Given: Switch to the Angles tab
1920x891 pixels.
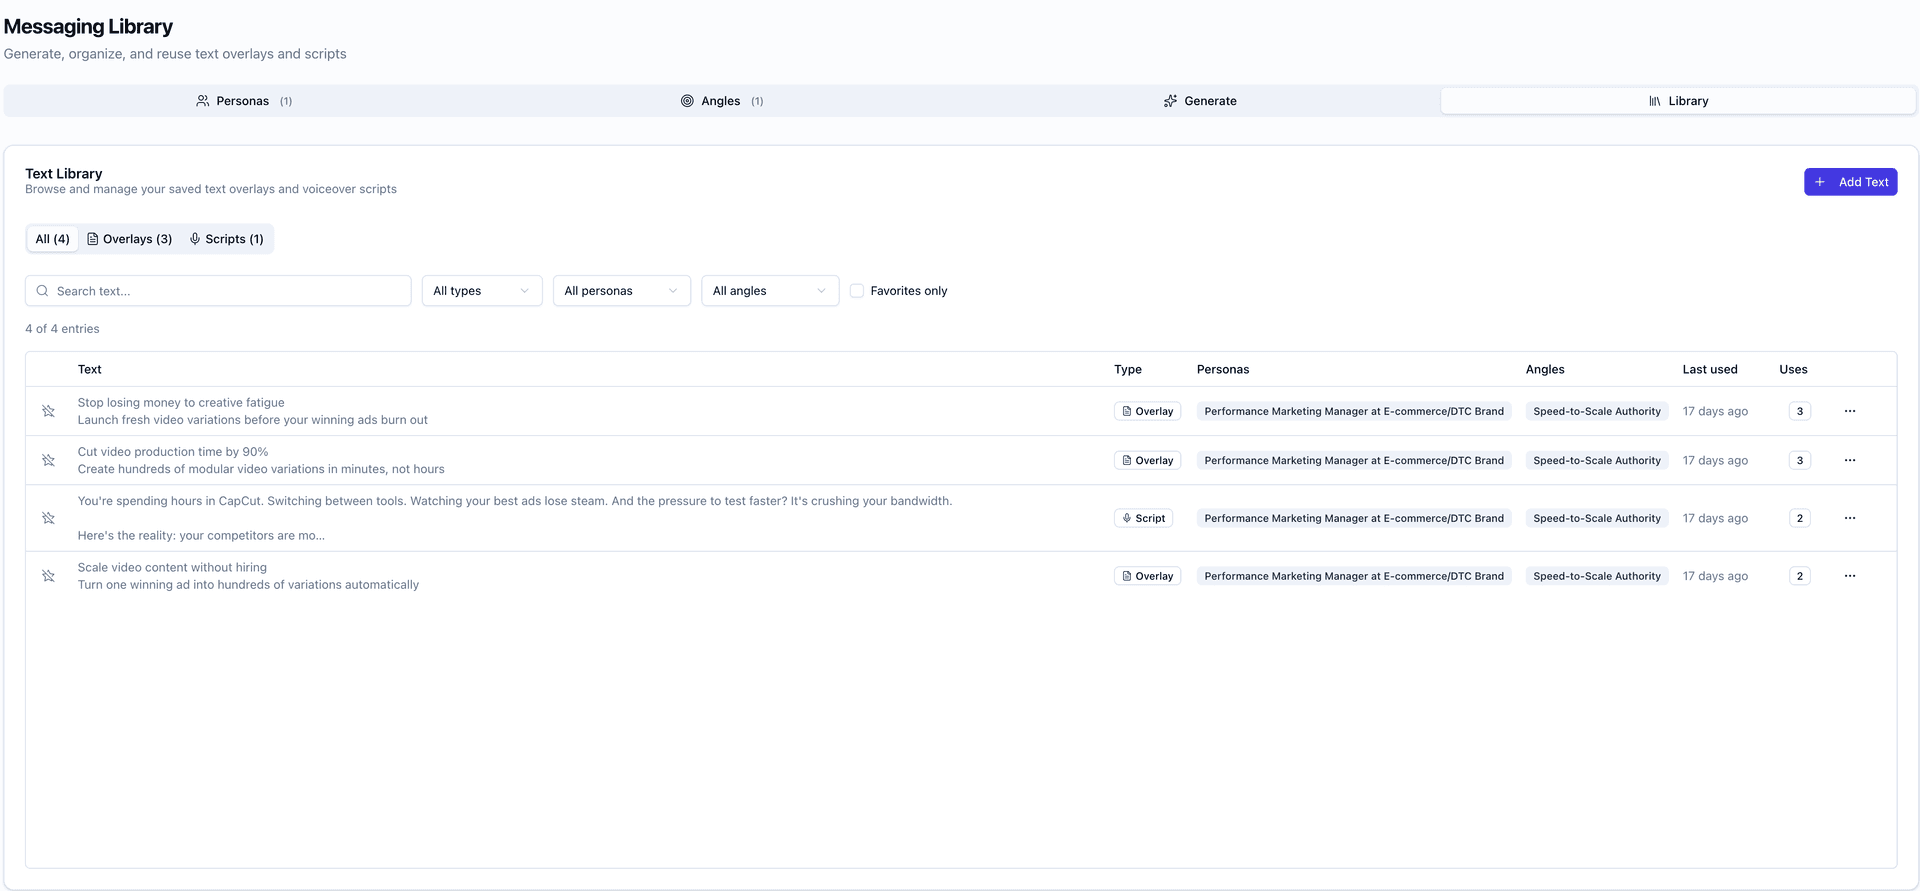Looking at the screenshot, I should coord(722,101).
